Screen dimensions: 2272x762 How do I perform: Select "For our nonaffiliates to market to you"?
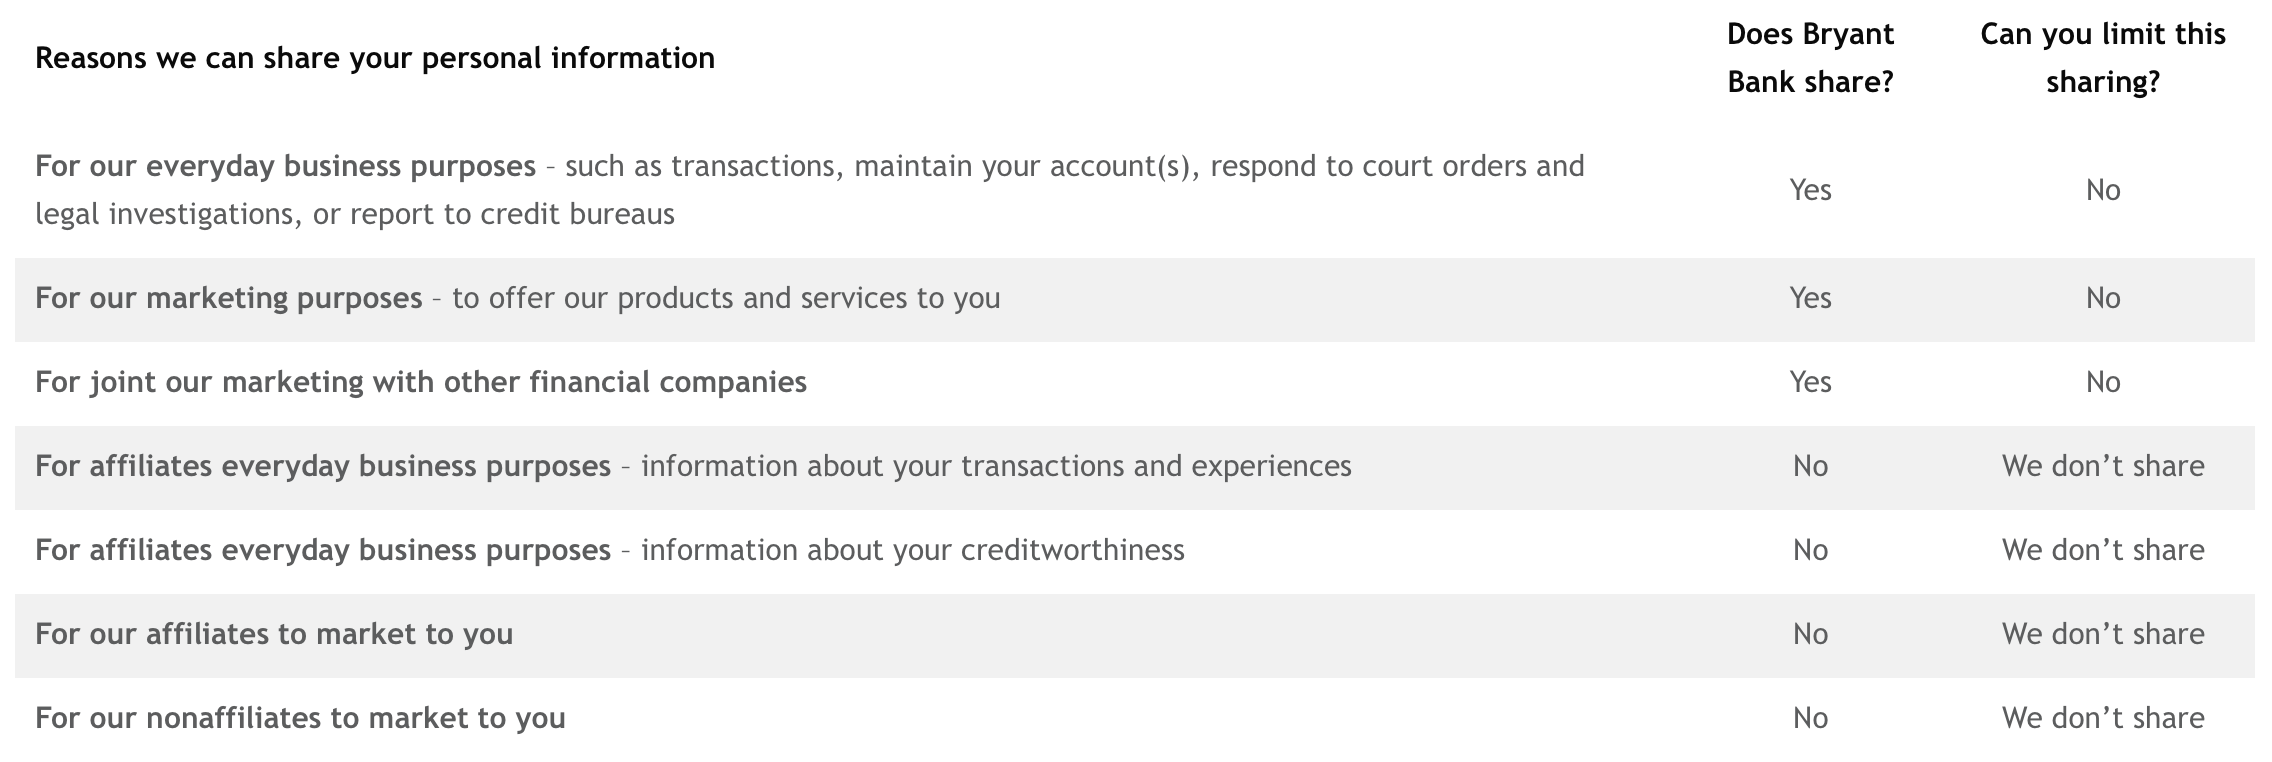tap(300, 718)
